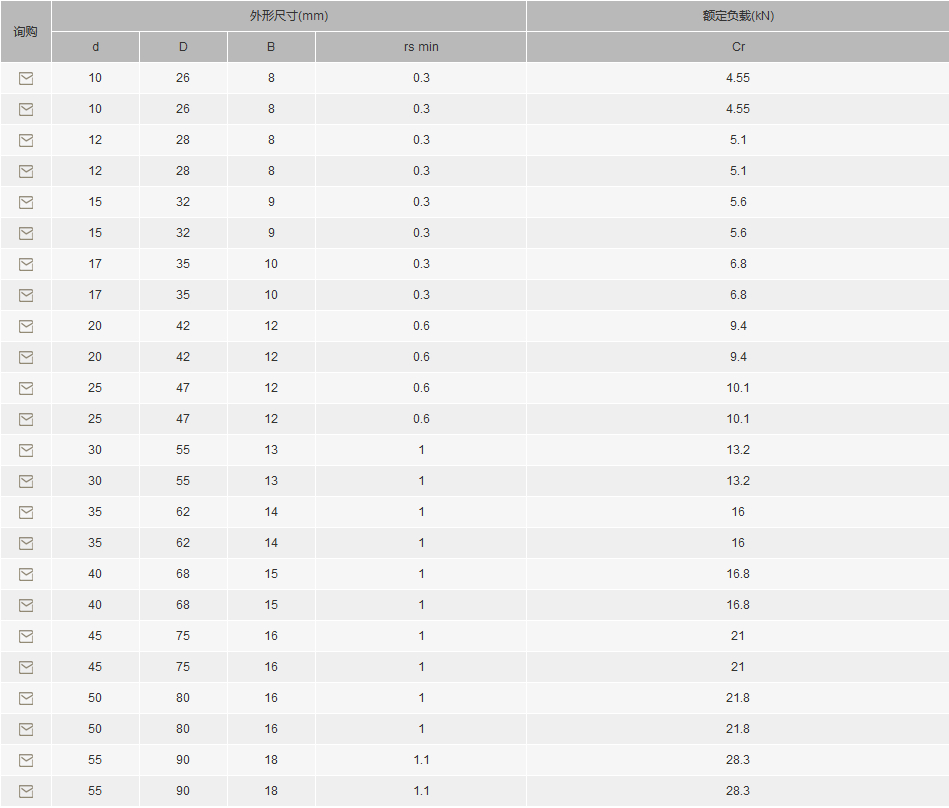949x808 pixels.
Task: Click the 额定负载(kN) header
Action: click(738, 16)
